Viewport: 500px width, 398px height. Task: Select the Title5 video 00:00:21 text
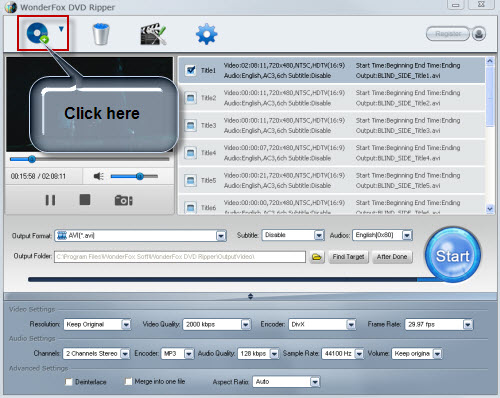(284, 175)
